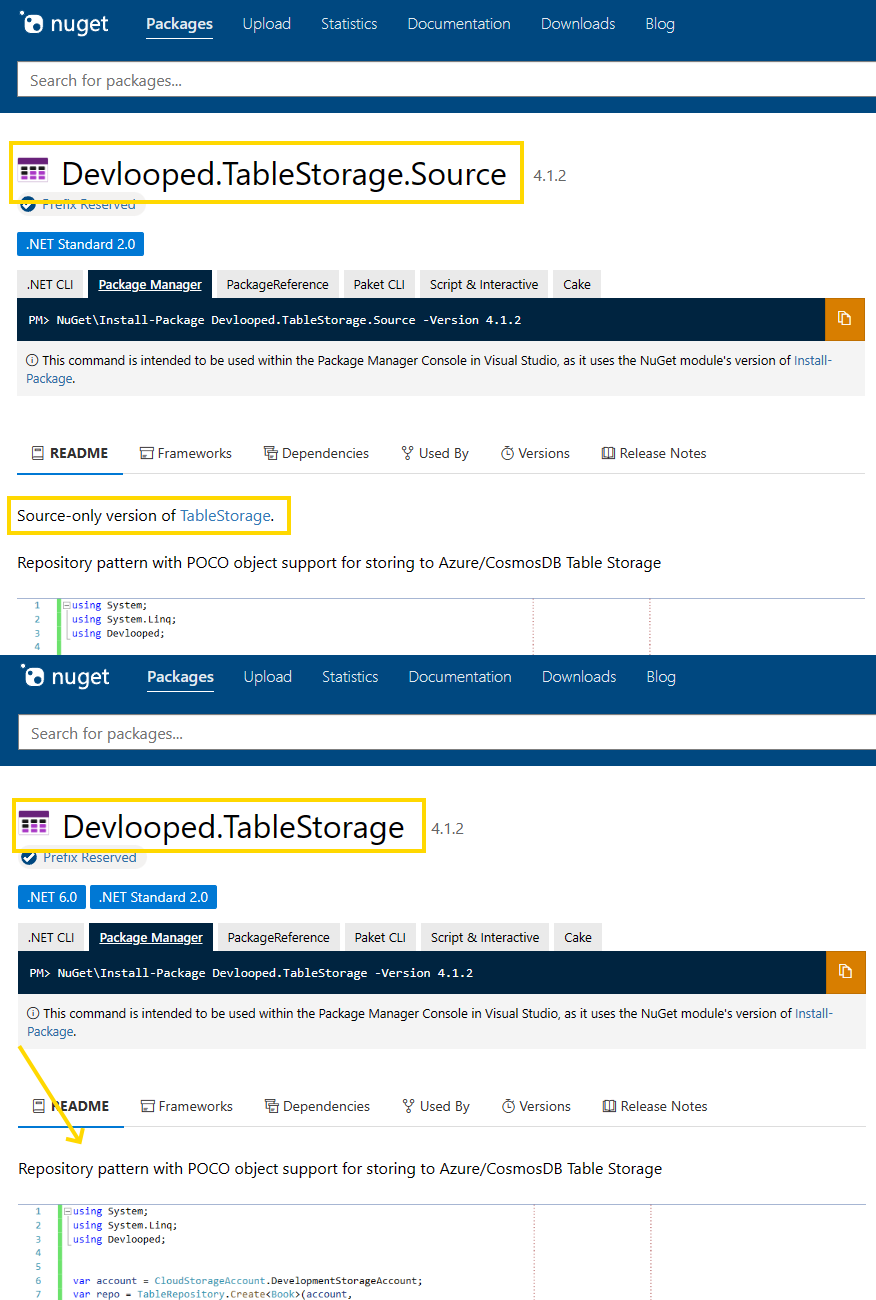
Task: Open Used By tab of the lower package
Action: coord(436,1106)
